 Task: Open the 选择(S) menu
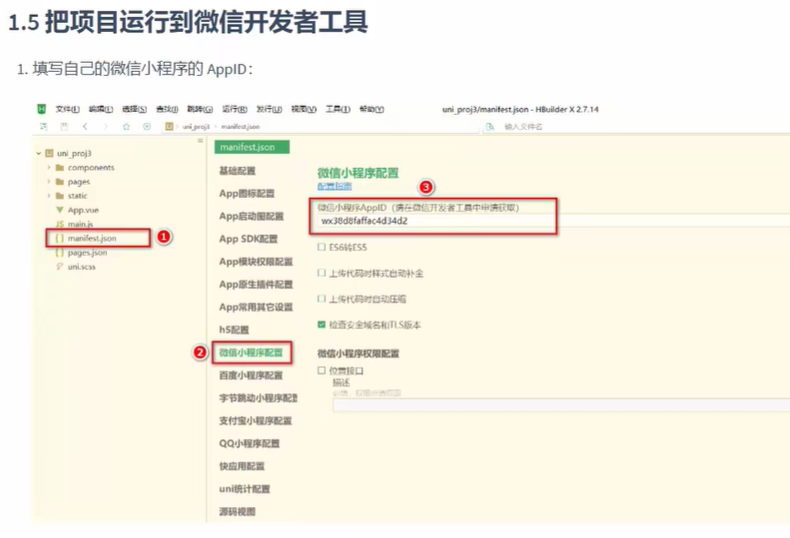click(135, 109)
